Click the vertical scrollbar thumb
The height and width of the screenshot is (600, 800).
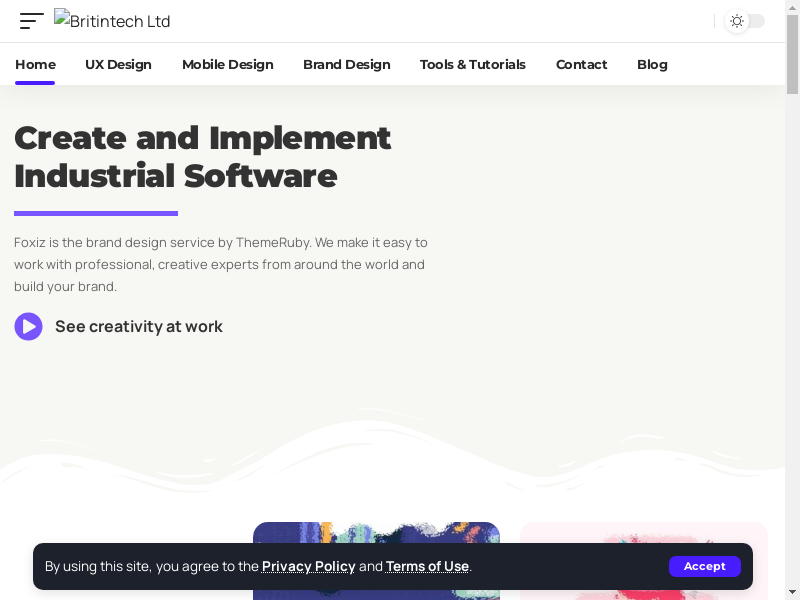(792, 55)
